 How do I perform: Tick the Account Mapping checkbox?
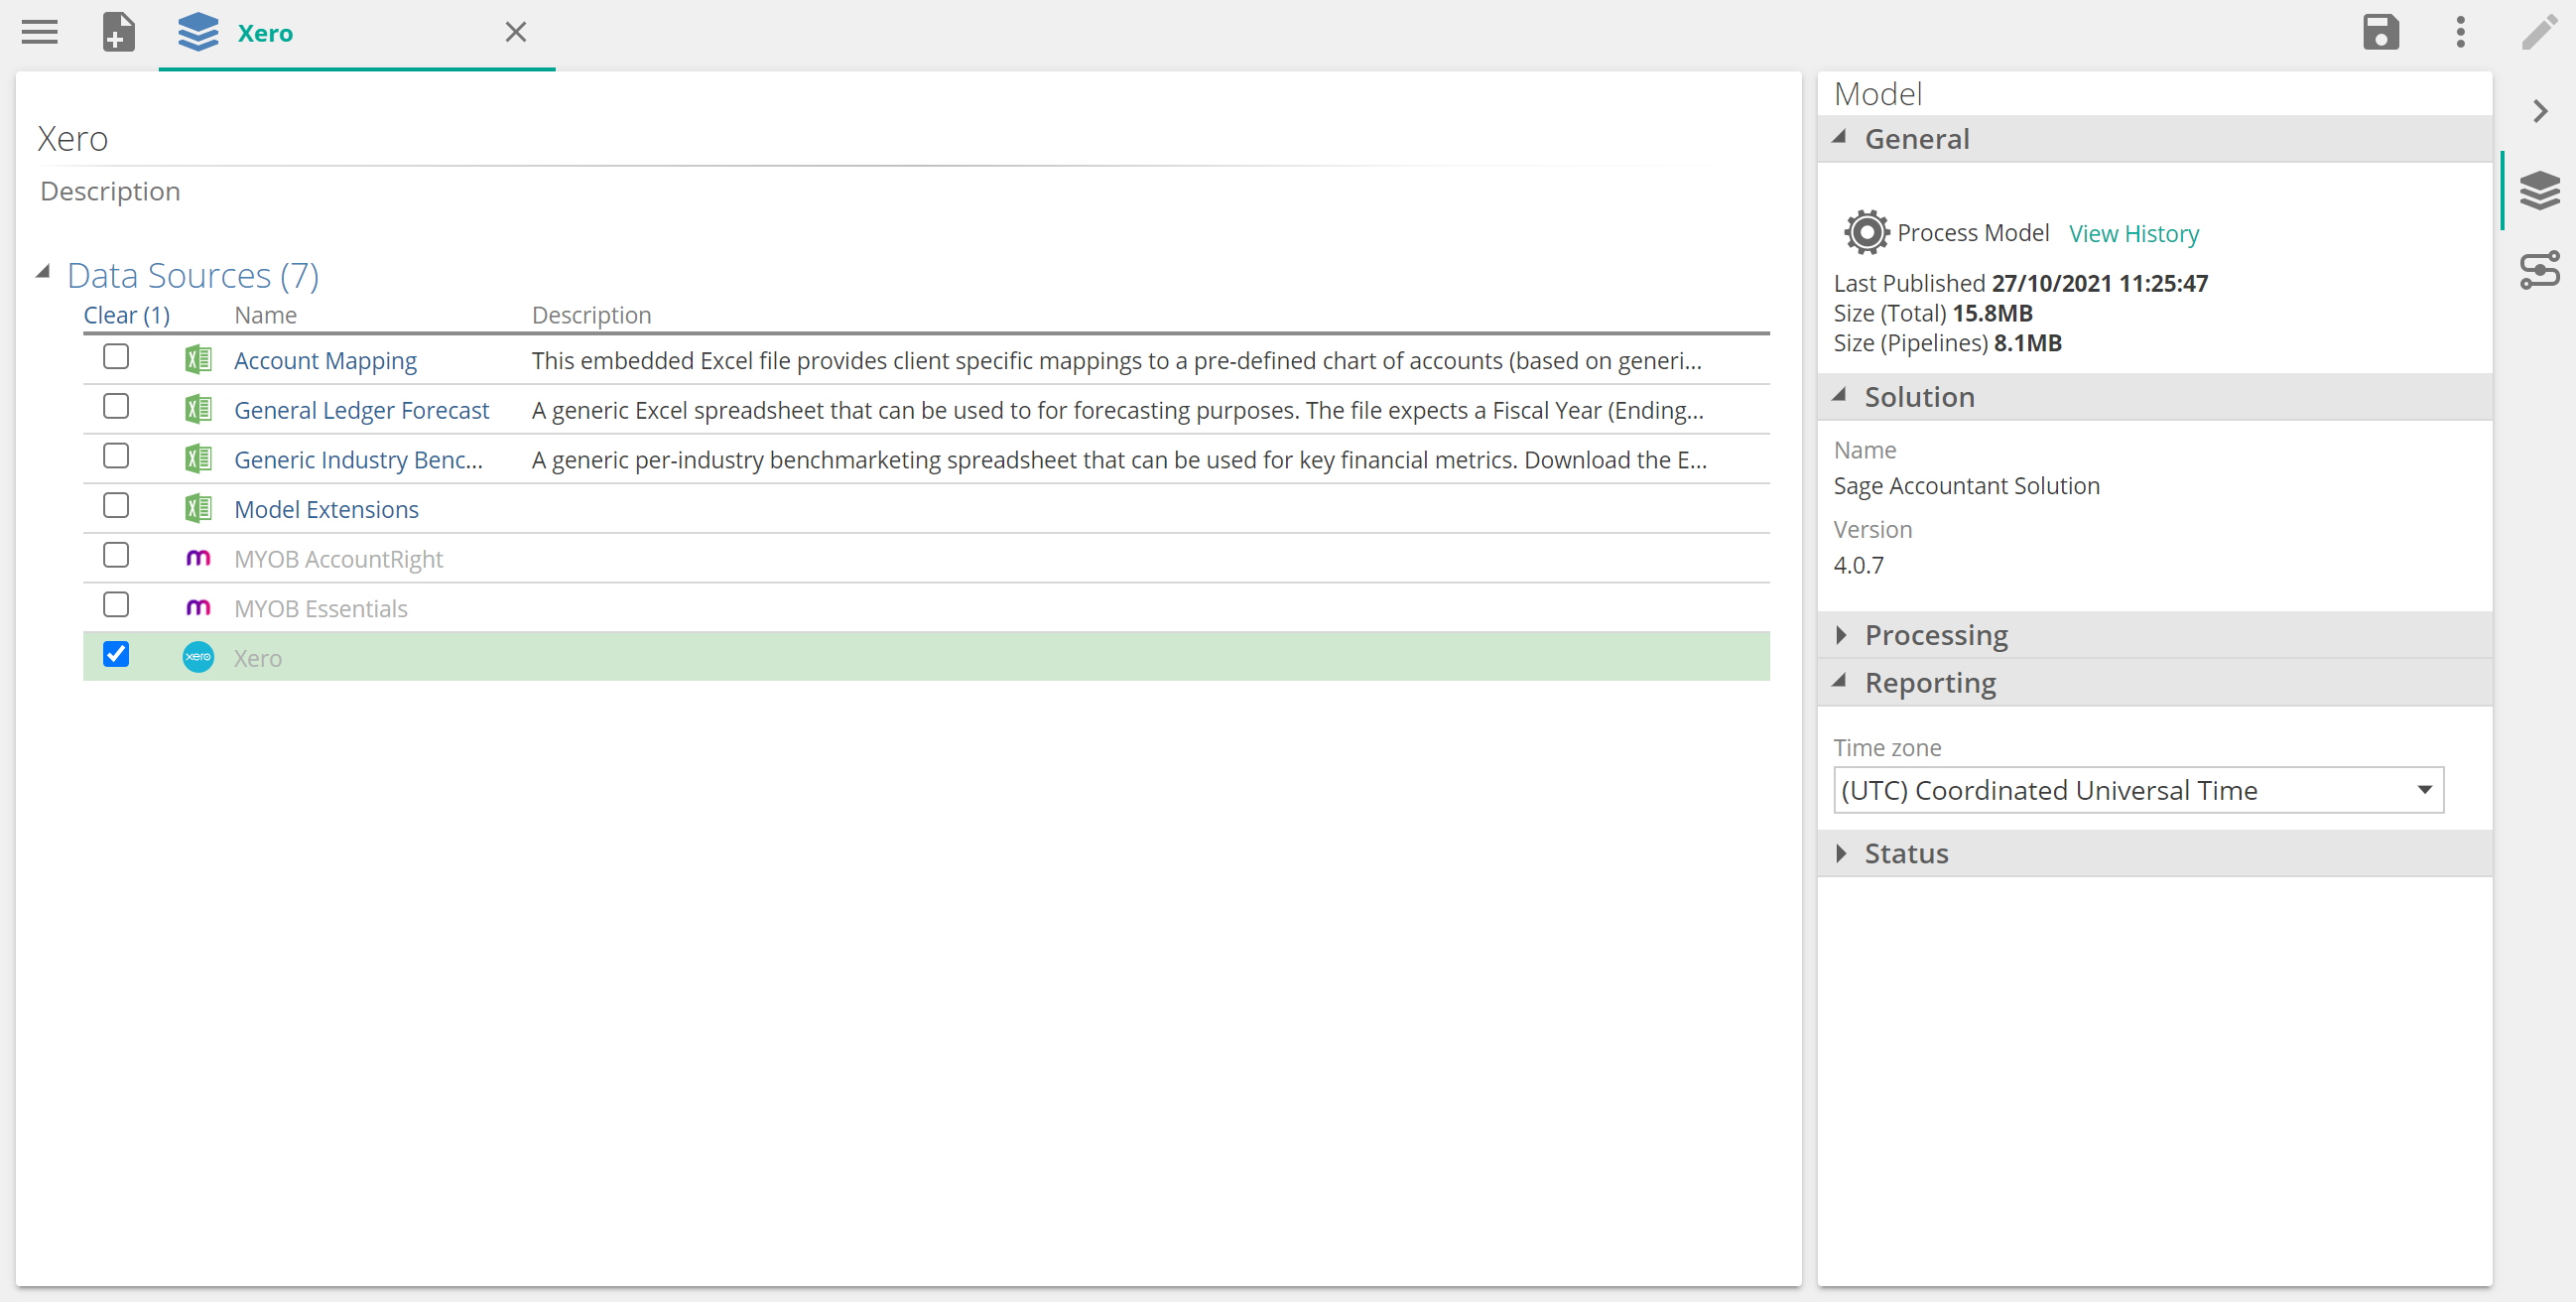point(116,356)
